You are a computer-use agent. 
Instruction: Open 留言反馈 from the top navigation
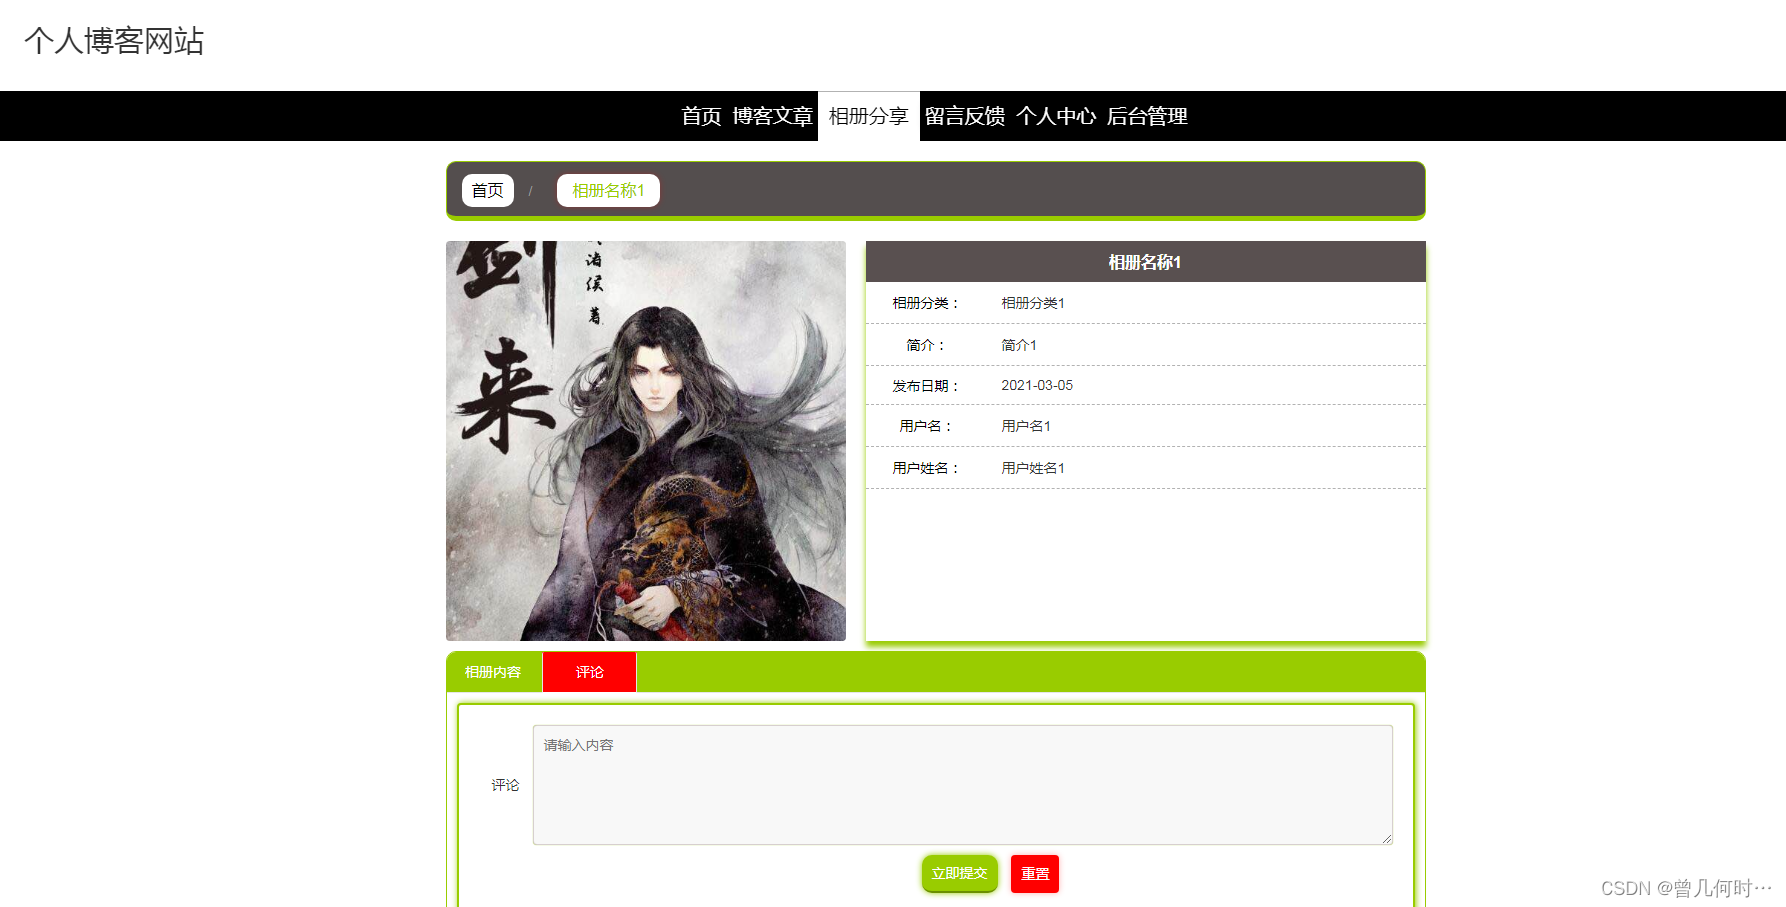click(965, 116)
